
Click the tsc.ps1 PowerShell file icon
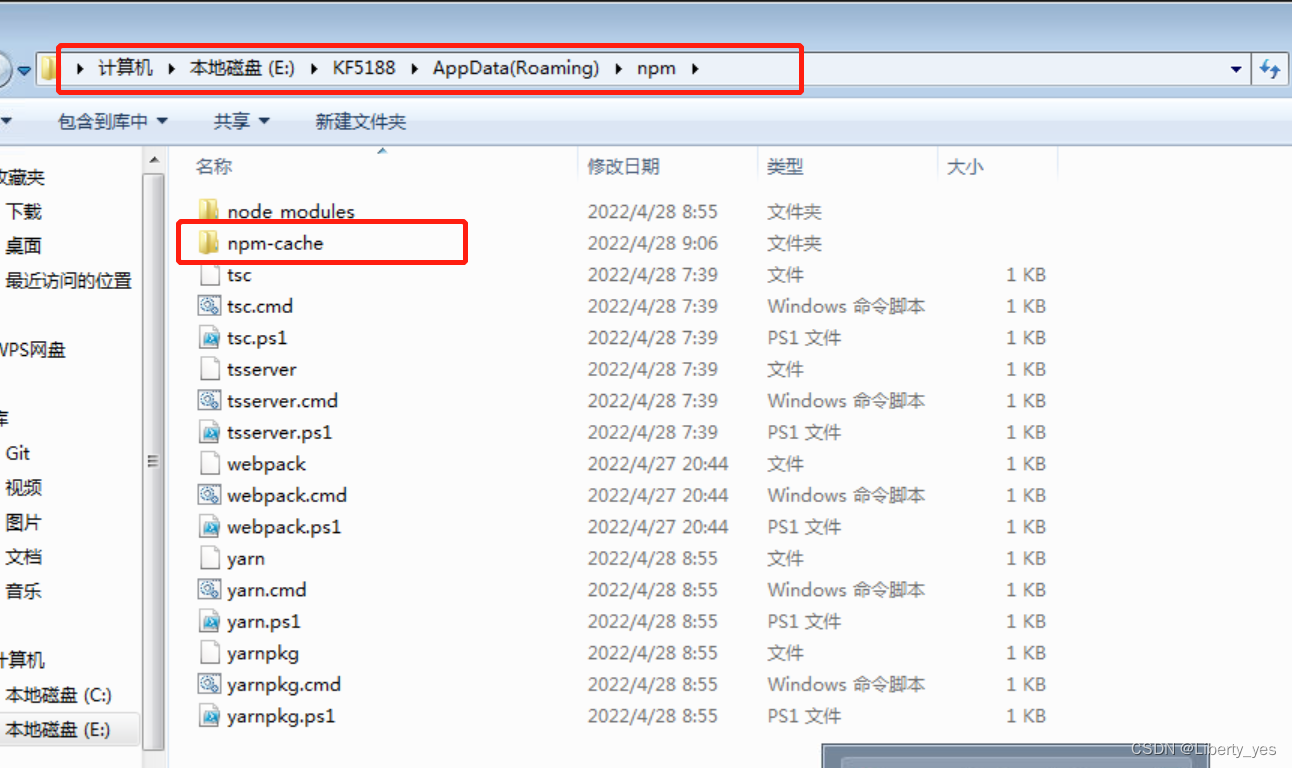coord(209,338)
